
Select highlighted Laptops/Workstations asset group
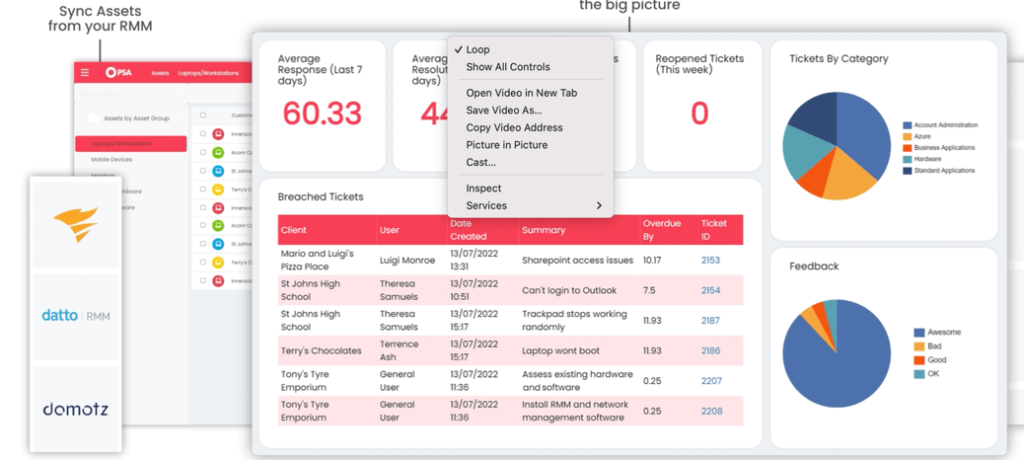tap(131, 144)
